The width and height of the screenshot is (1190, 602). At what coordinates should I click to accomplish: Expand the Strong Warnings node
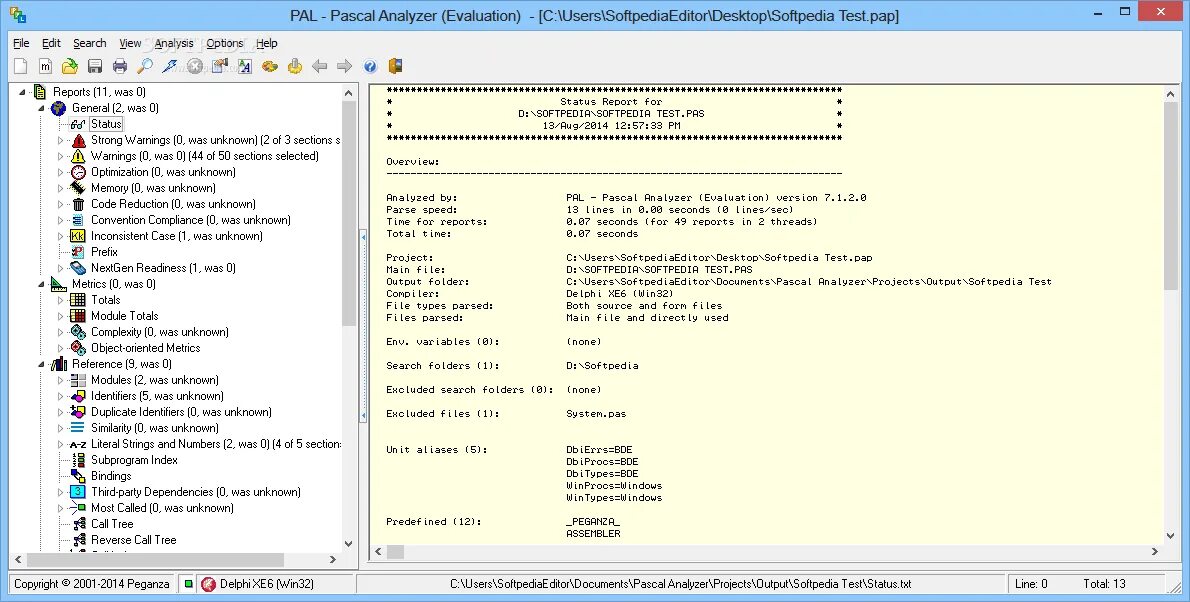[x=61, y=140]
